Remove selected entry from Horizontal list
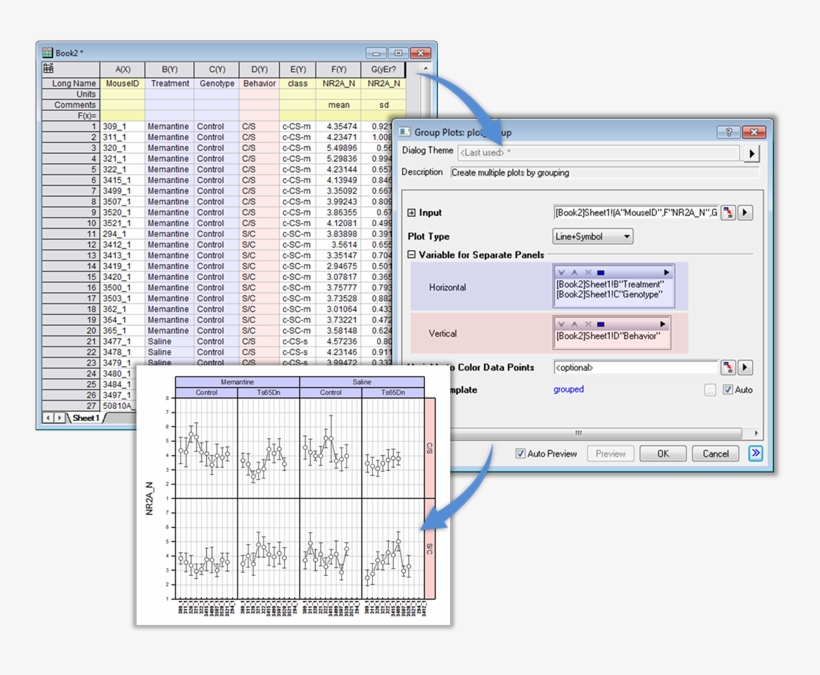The image size is (820, 675). coord(587,272)
